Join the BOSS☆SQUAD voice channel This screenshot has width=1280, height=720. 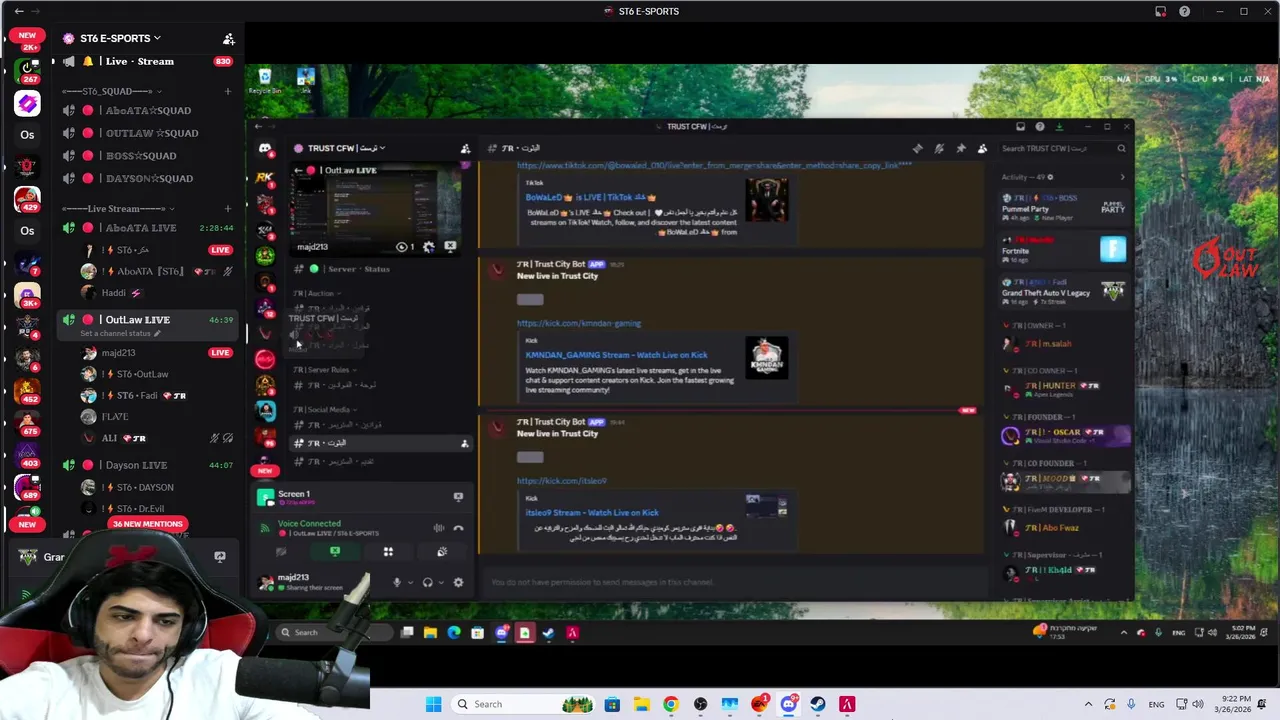pos(148,156)
